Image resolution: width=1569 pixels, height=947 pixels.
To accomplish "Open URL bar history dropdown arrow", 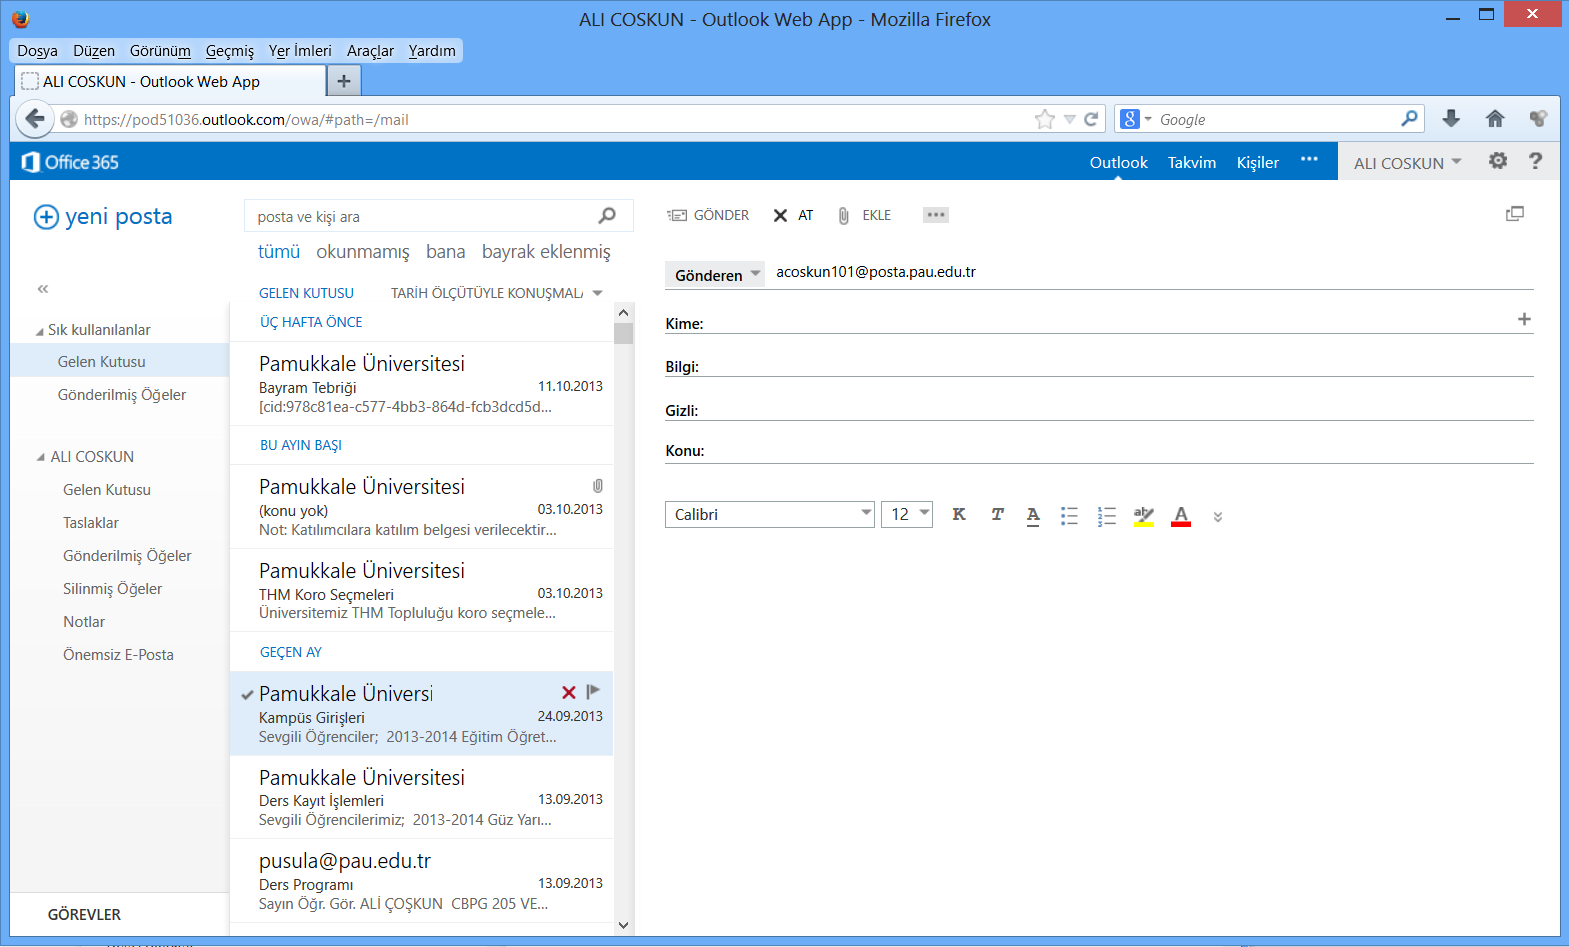I will tap(1070, 119).
